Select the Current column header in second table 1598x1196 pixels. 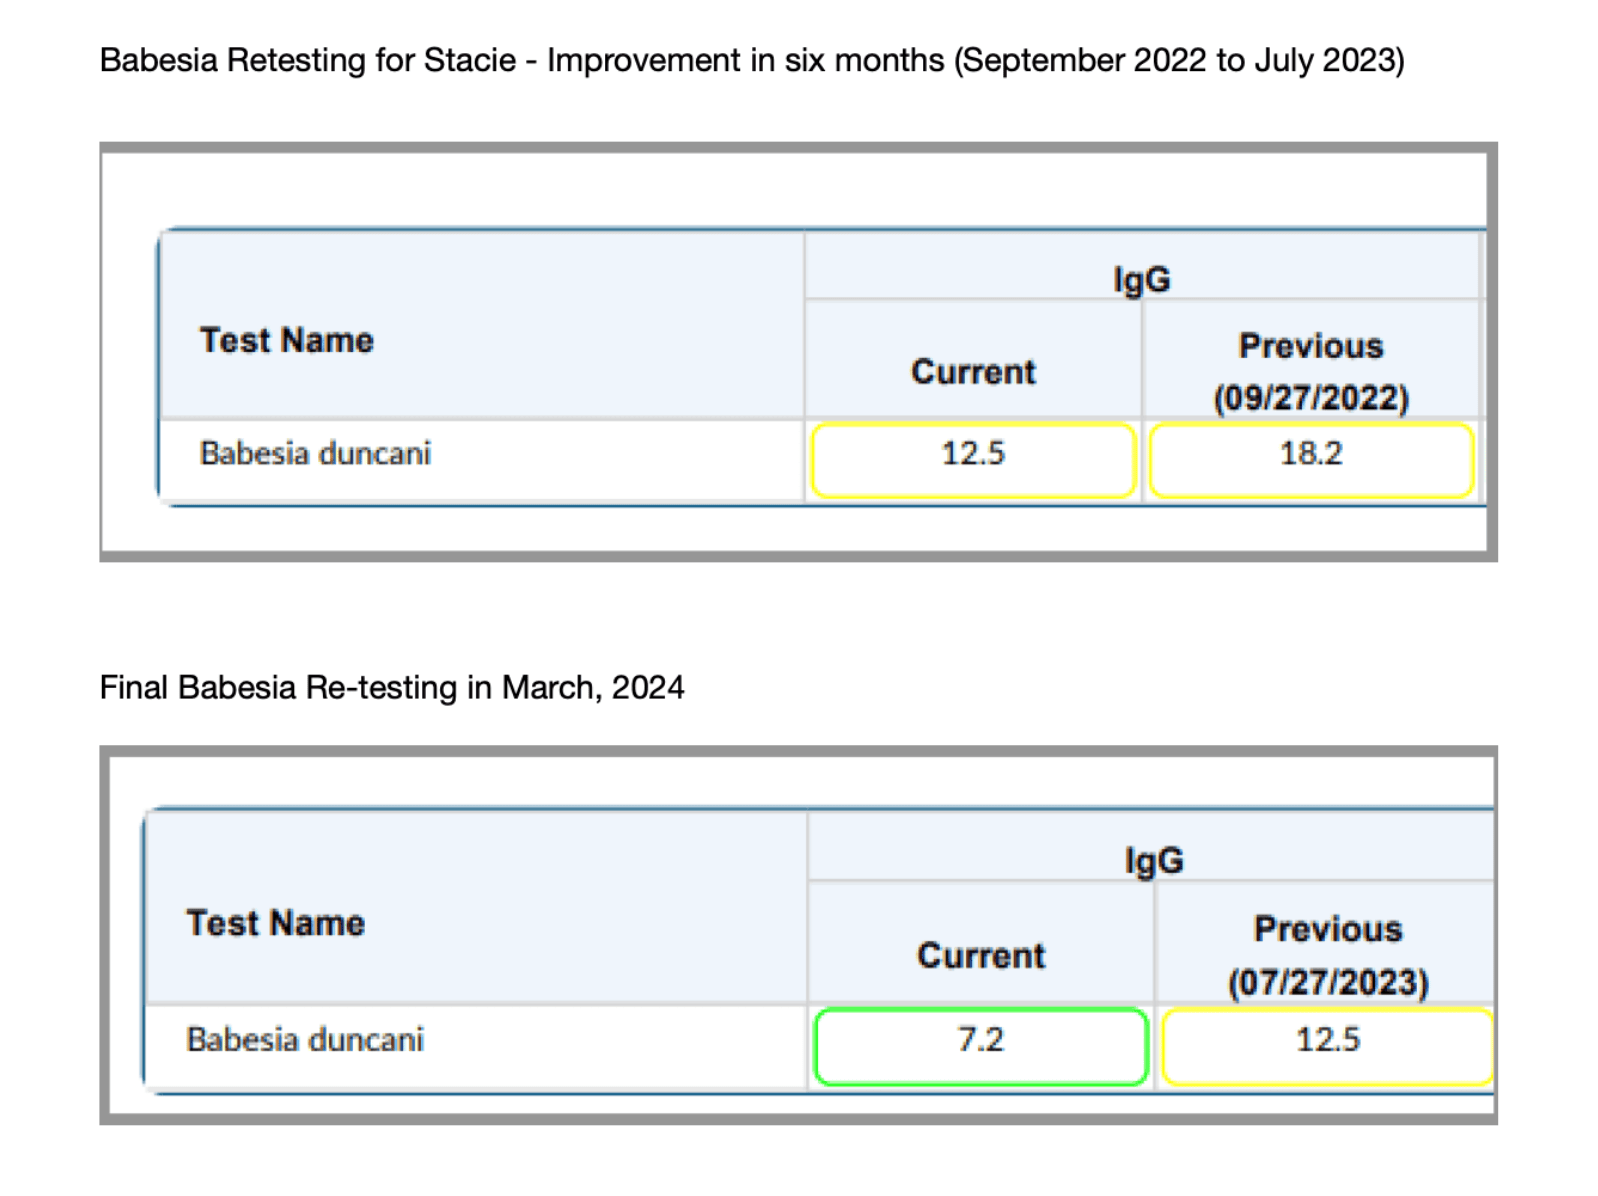coord(980,956)
